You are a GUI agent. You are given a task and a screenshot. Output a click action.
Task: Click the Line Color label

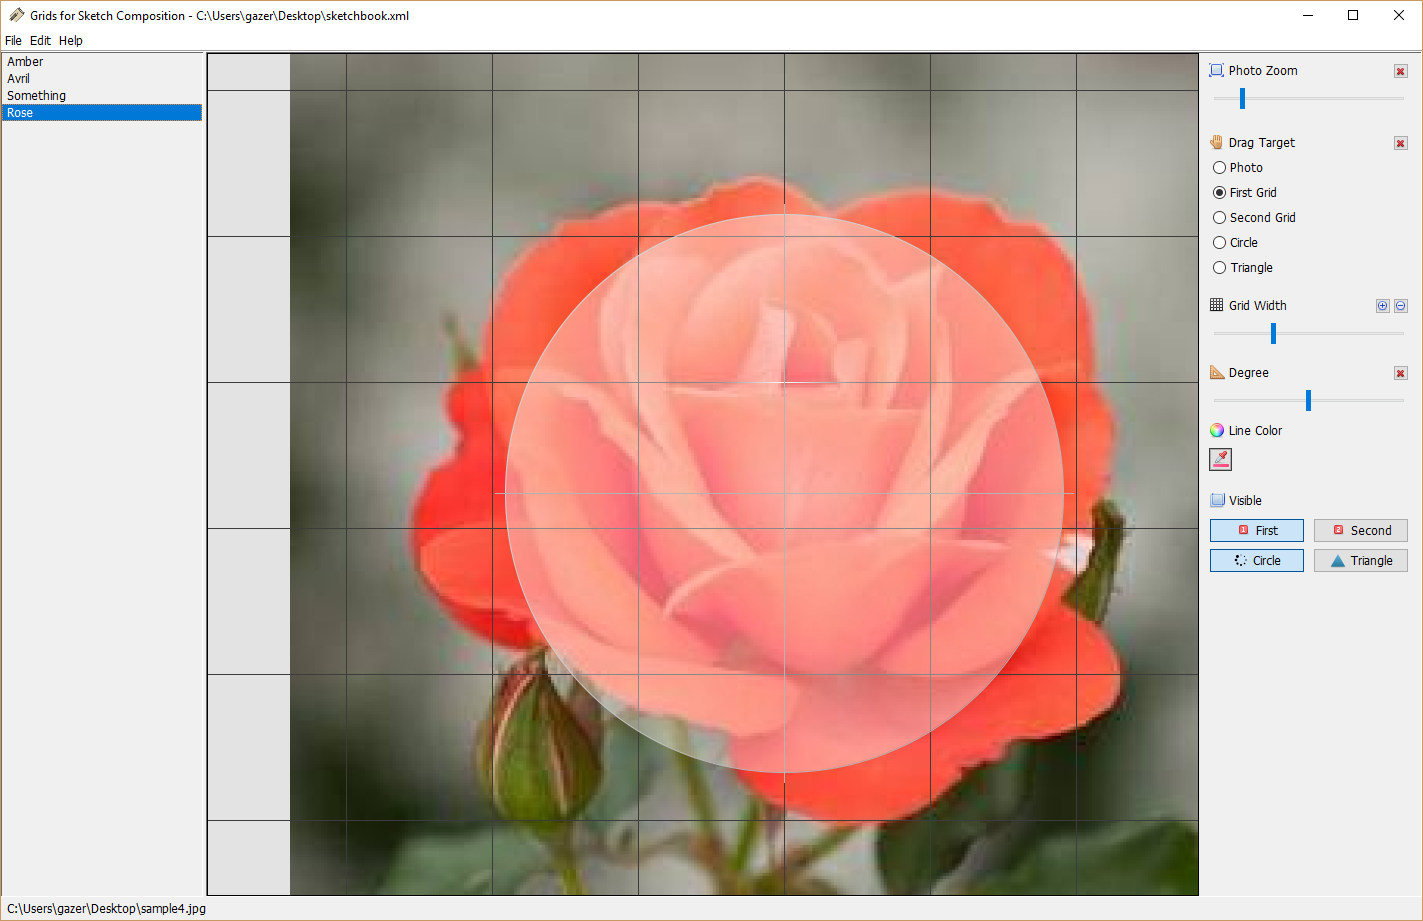[x=1255, y=430]
